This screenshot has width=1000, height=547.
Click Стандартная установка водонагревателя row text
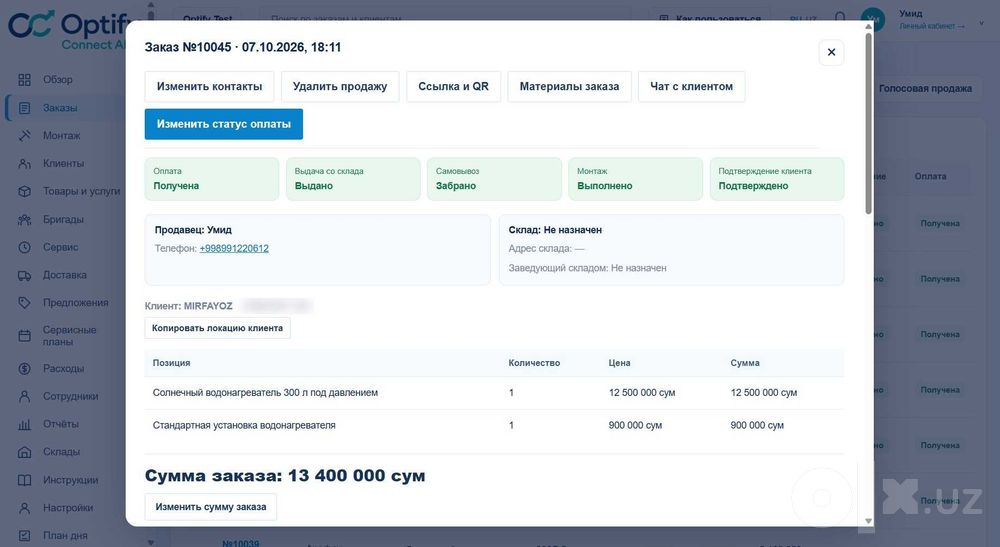[x=244, y=425]
